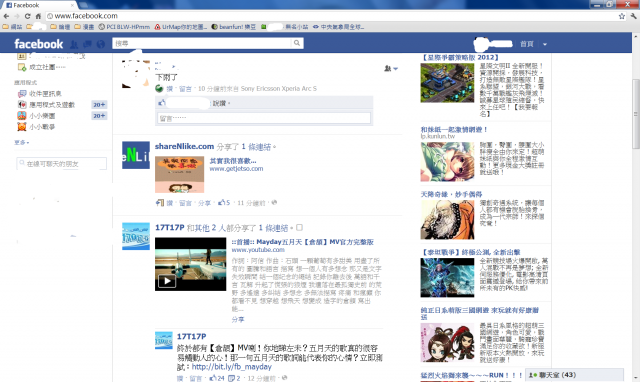Click 讚 on the shareNlike.com post
This screenshot has width=640, height=382.
point(169,203)
